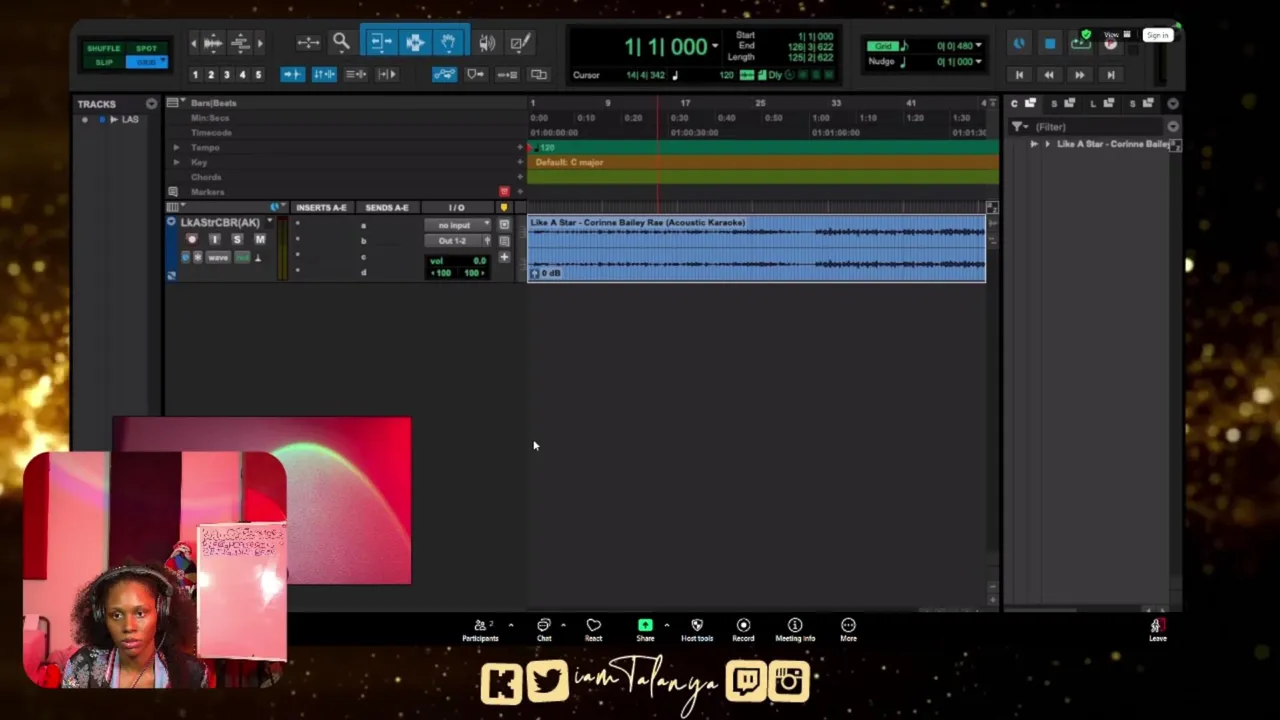1280x720 pixels.
Task: Expand the Tempo ruler
Action: coord(177,147)
